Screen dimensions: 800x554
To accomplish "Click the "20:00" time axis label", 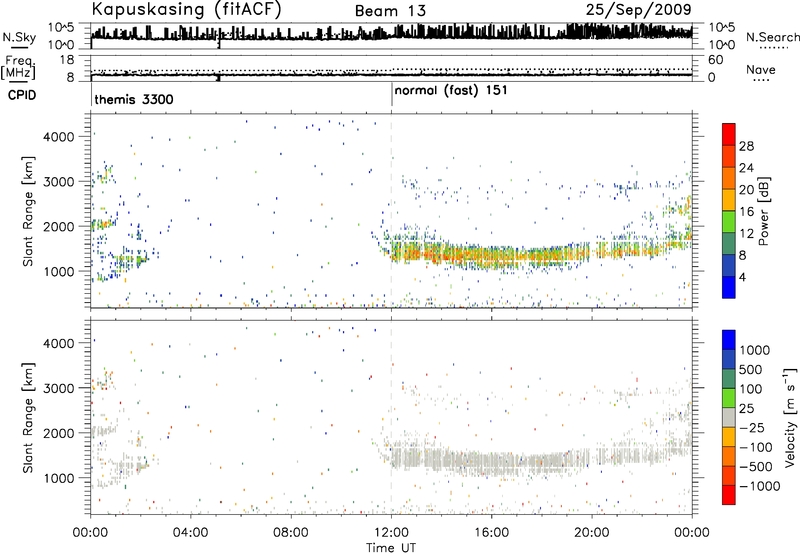I will click(592, 533).
